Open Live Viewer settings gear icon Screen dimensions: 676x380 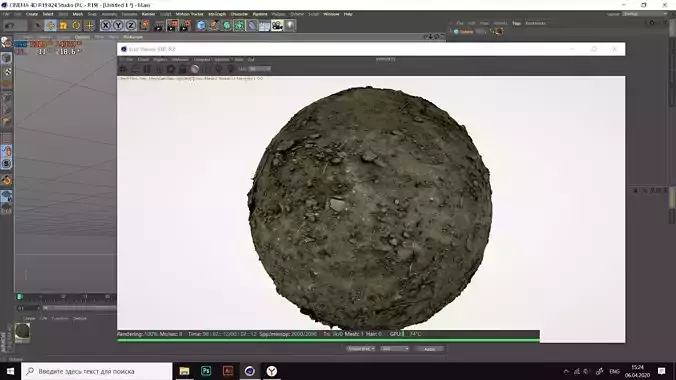[x=171, y=69]
